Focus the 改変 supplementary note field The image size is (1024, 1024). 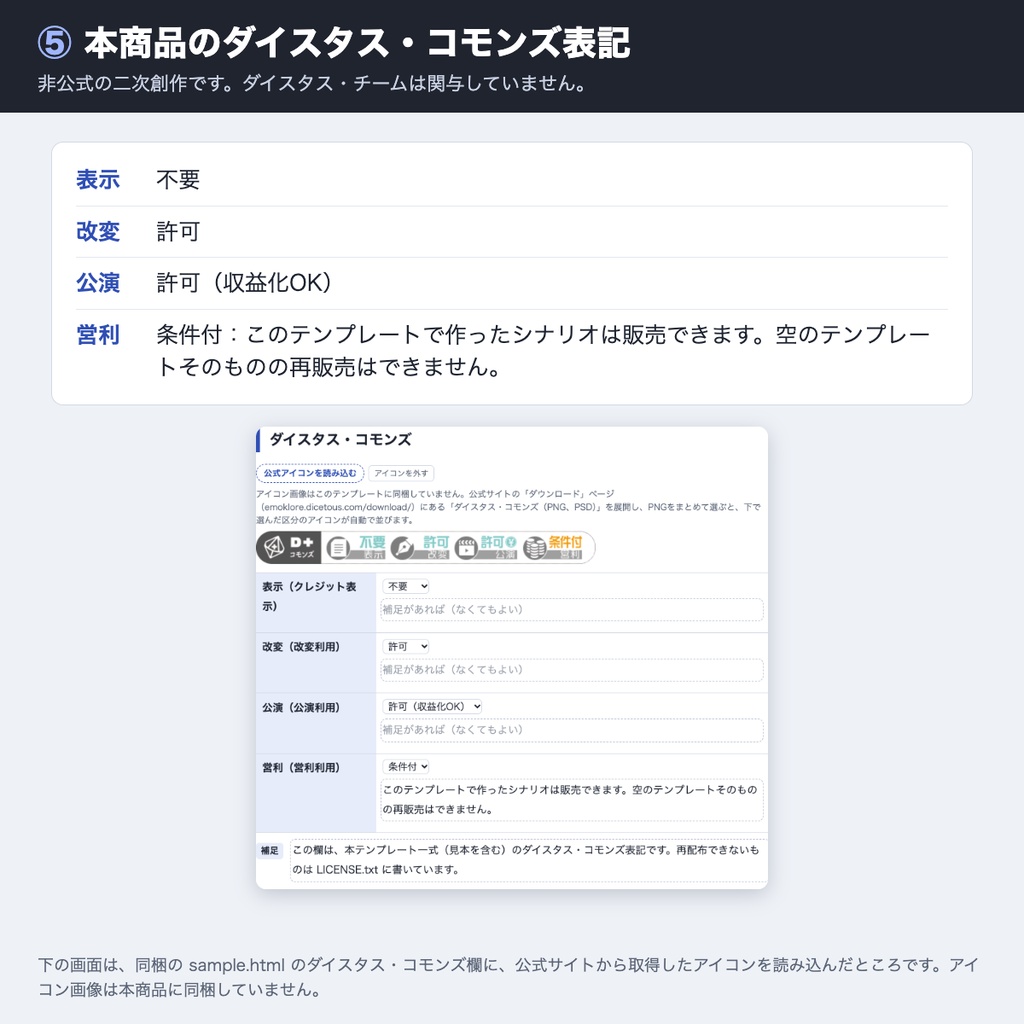tap(571, 669)
